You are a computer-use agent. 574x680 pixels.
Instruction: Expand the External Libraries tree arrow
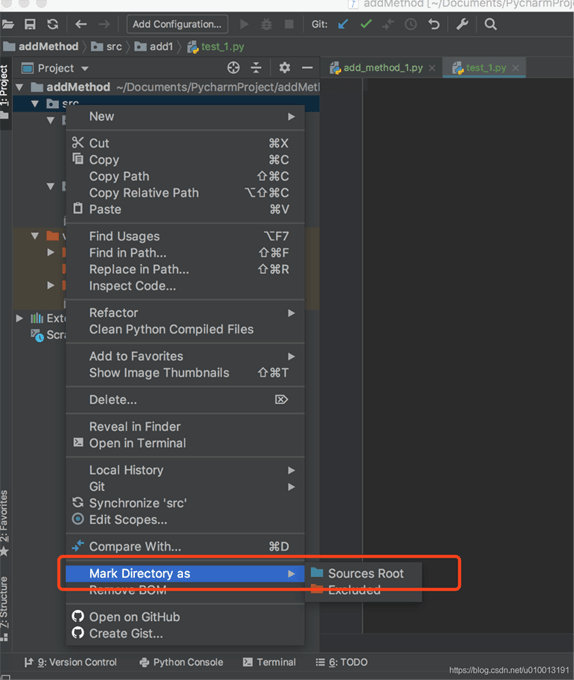19,318
